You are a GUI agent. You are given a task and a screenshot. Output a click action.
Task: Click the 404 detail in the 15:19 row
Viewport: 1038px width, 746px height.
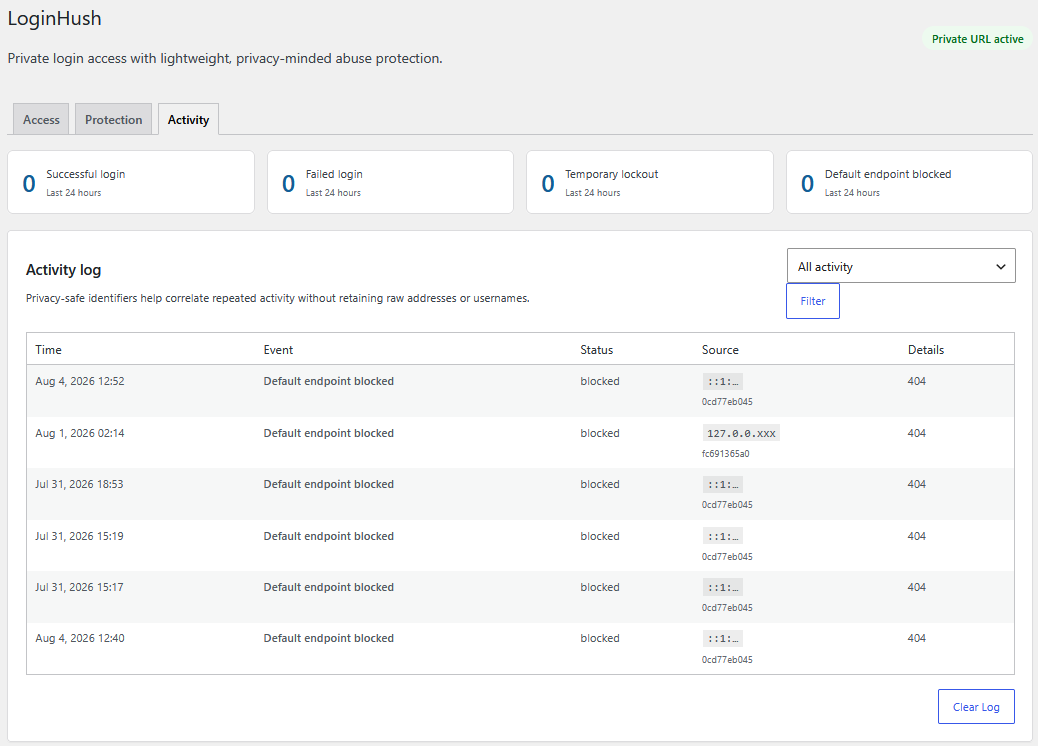tap(916, 536)
